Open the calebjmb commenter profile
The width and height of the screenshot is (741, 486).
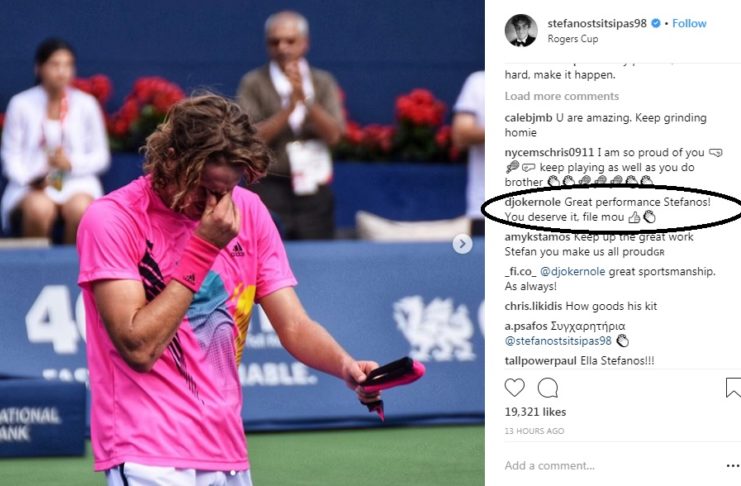coord(528,118)
